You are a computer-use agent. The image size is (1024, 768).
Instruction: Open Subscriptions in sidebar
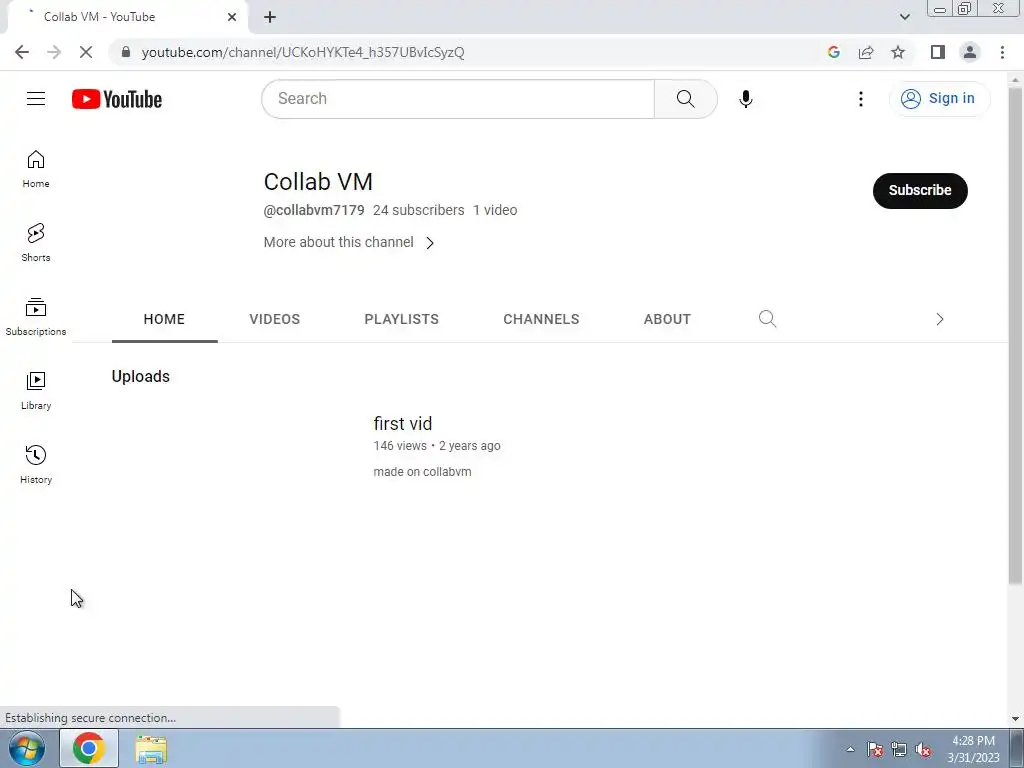point(36,317)
